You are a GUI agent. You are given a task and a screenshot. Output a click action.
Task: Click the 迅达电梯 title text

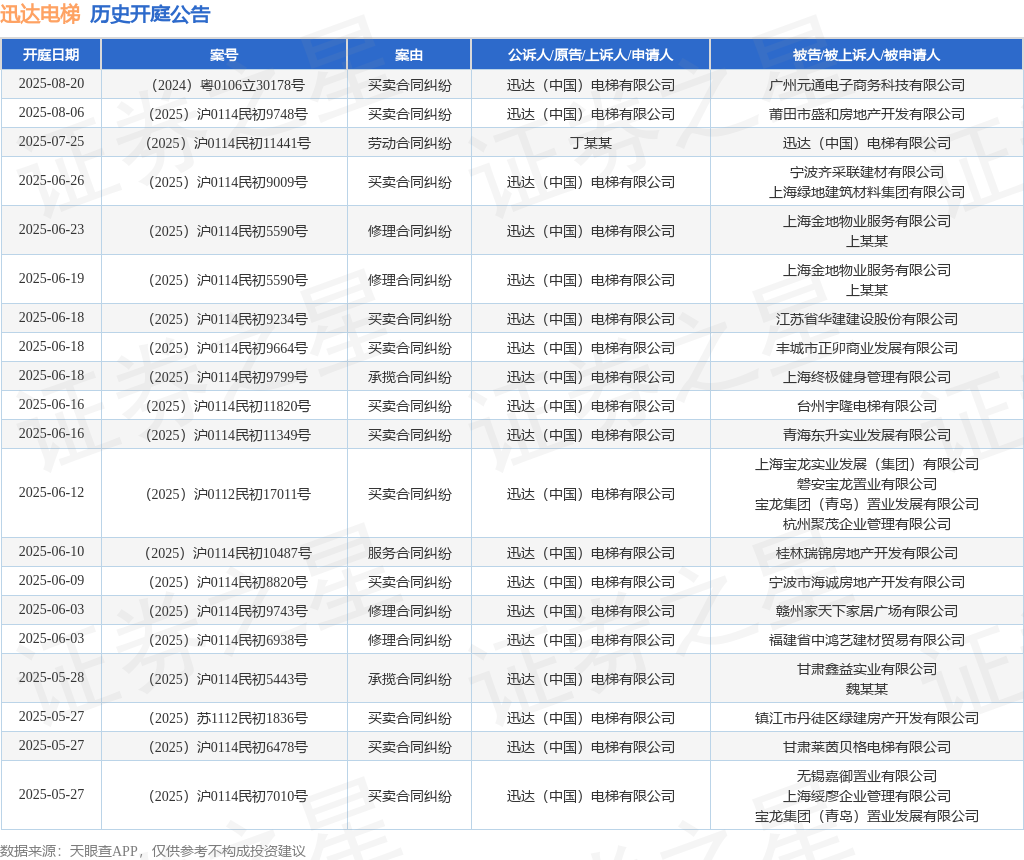coord(40,14)
